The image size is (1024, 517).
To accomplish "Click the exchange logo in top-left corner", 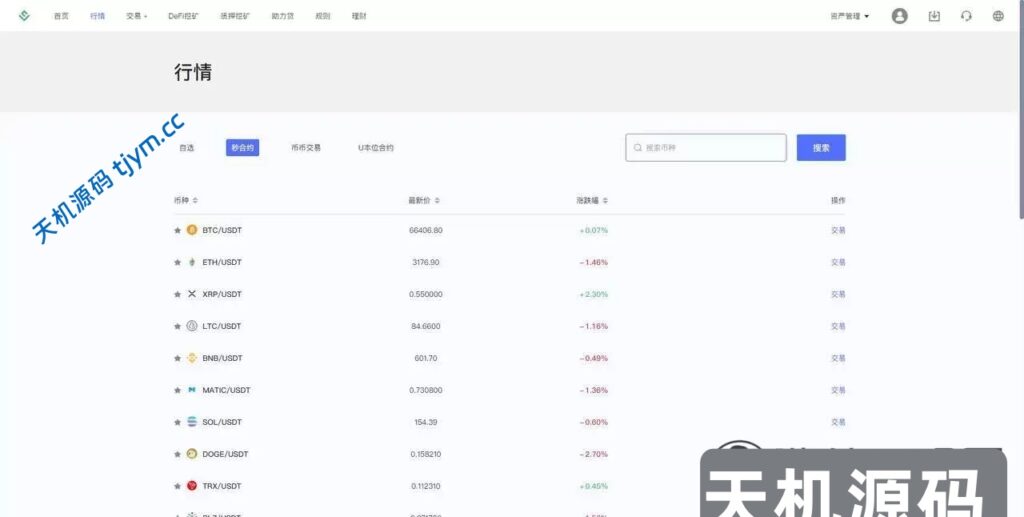I will [x=25, y=16].
